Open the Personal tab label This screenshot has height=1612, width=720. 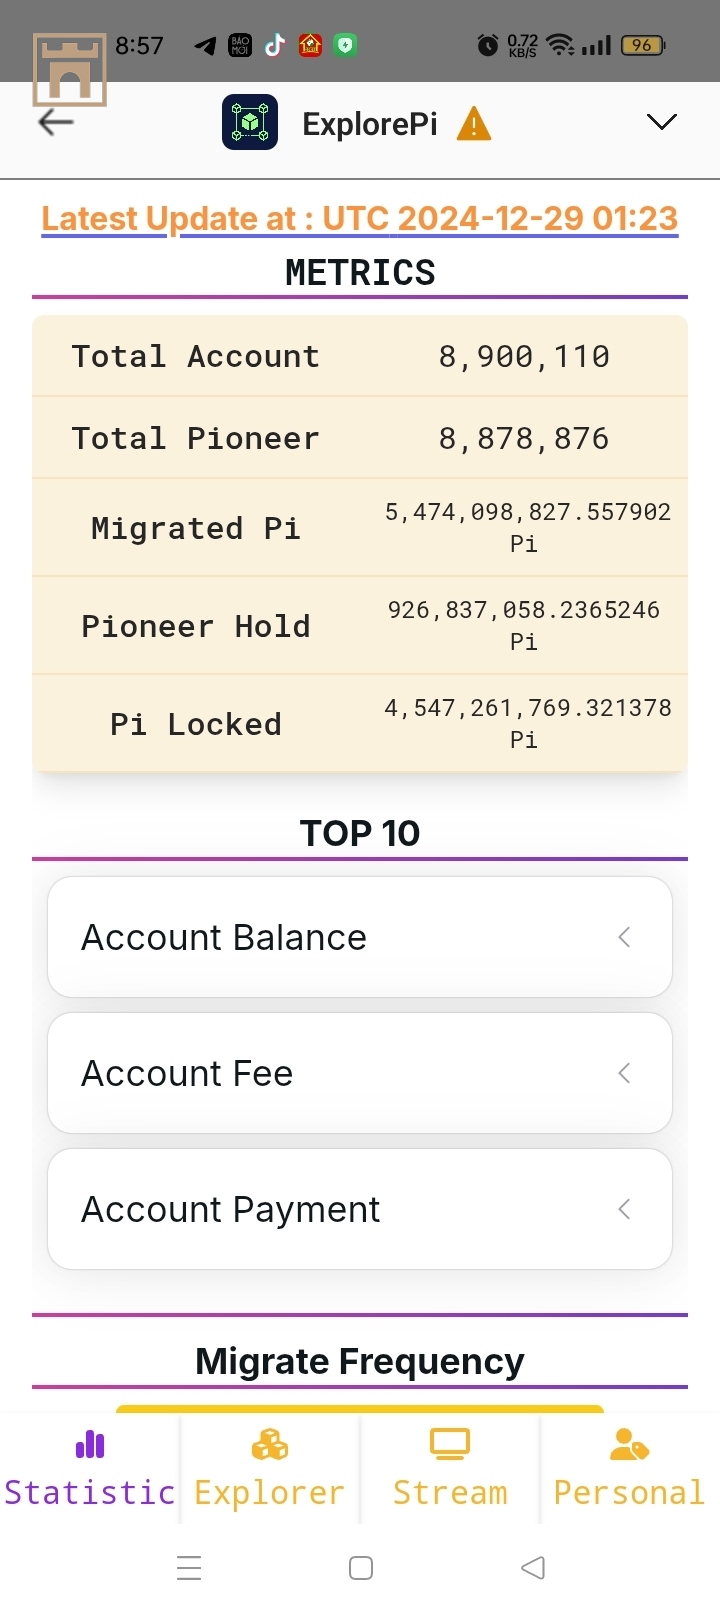point(629,1492)
